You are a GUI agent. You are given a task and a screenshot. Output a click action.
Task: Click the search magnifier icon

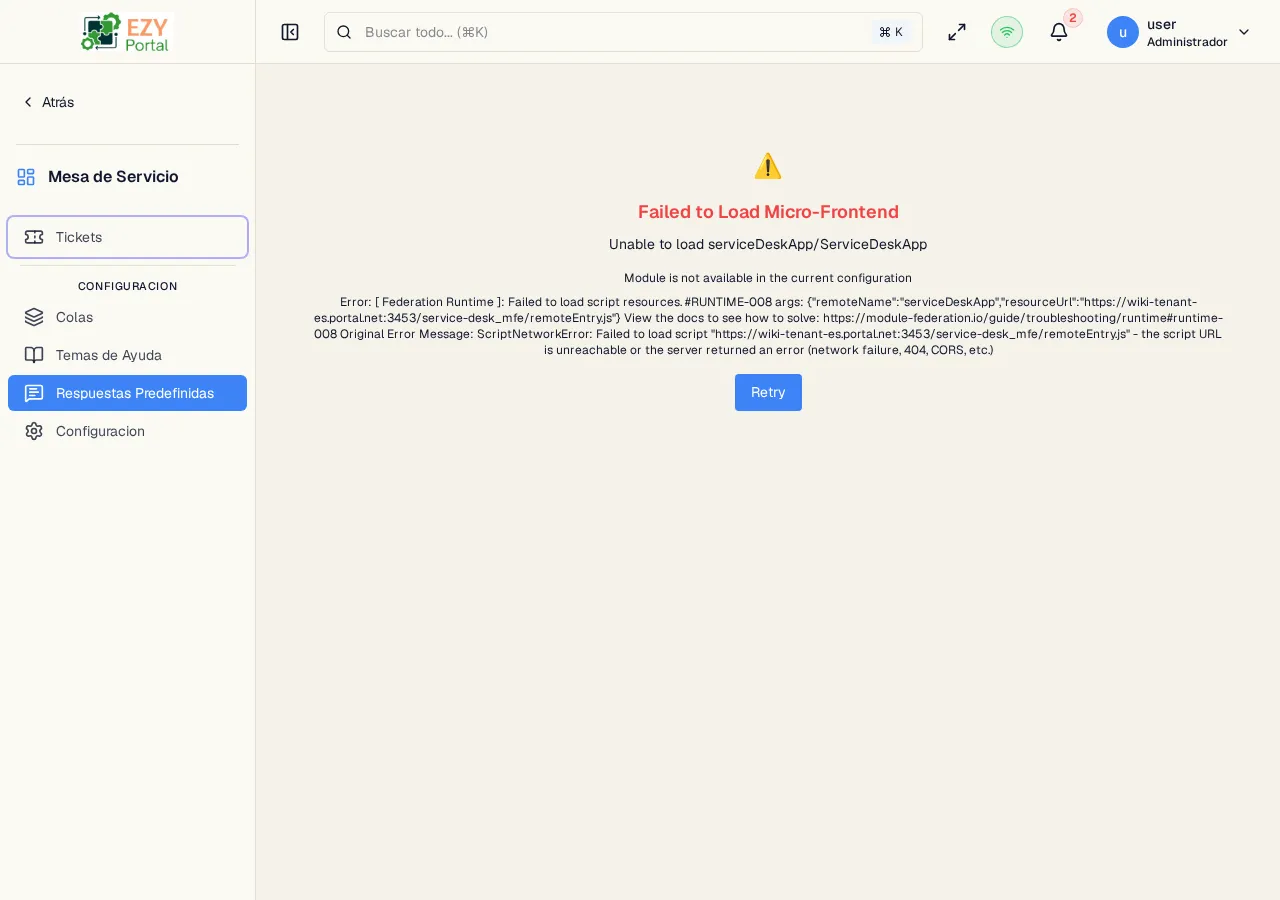[344, 32]
